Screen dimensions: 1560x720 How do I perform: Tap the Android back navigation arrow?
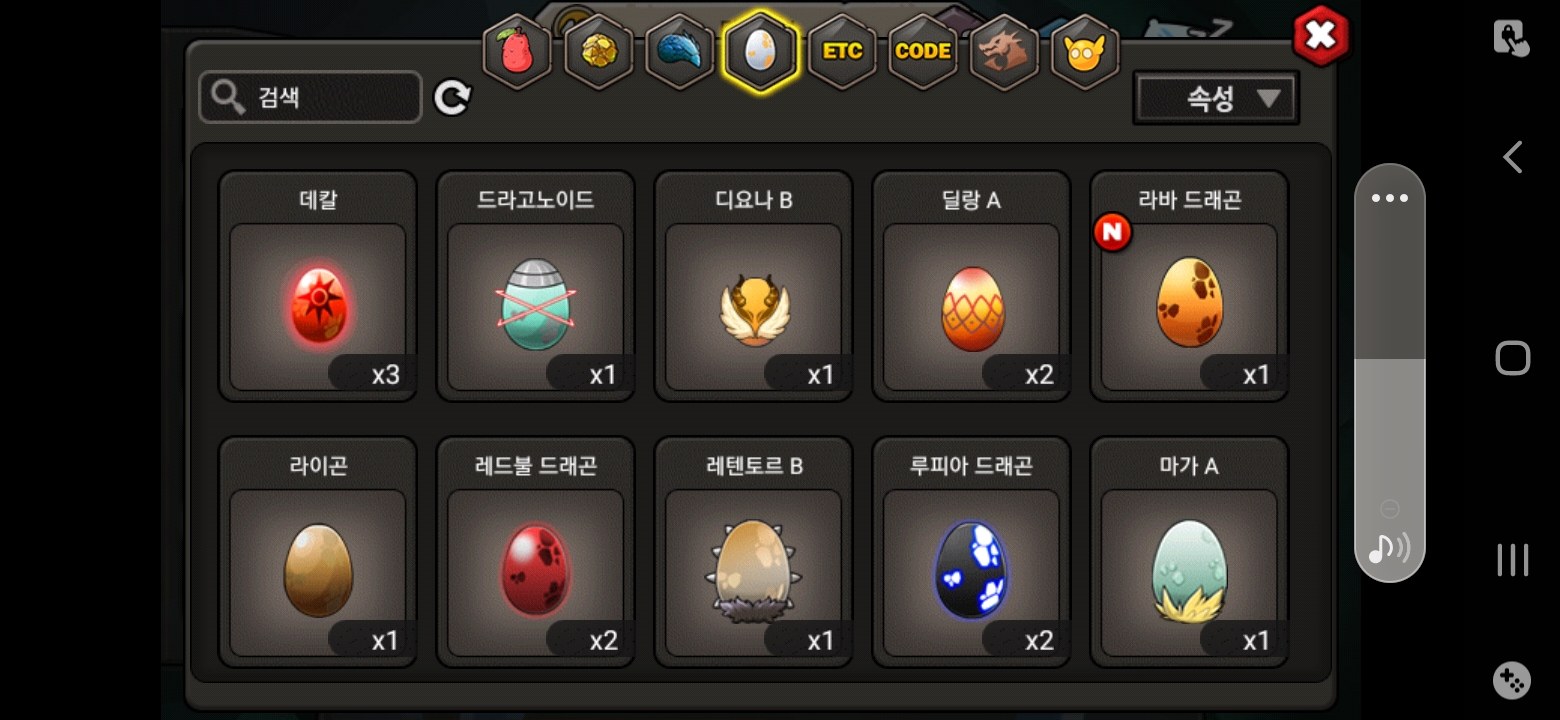coord(1513,157)
